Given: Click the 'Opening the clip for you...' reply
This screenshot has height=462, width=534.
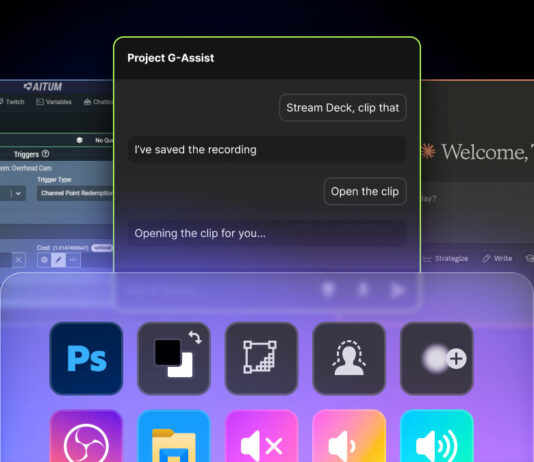Looking at the screenshot, I should click(267, 233).
